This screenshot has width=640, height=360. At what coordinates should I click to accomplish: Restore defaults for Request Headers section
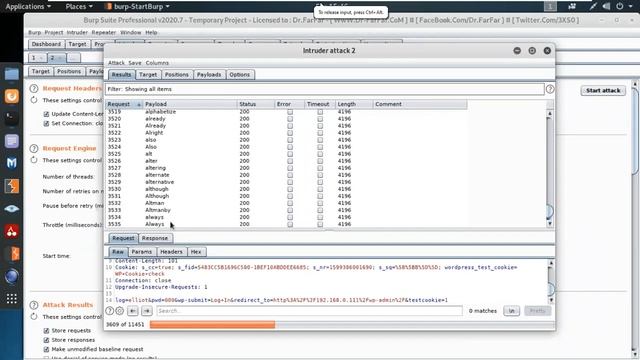click(x=34, y=100)
